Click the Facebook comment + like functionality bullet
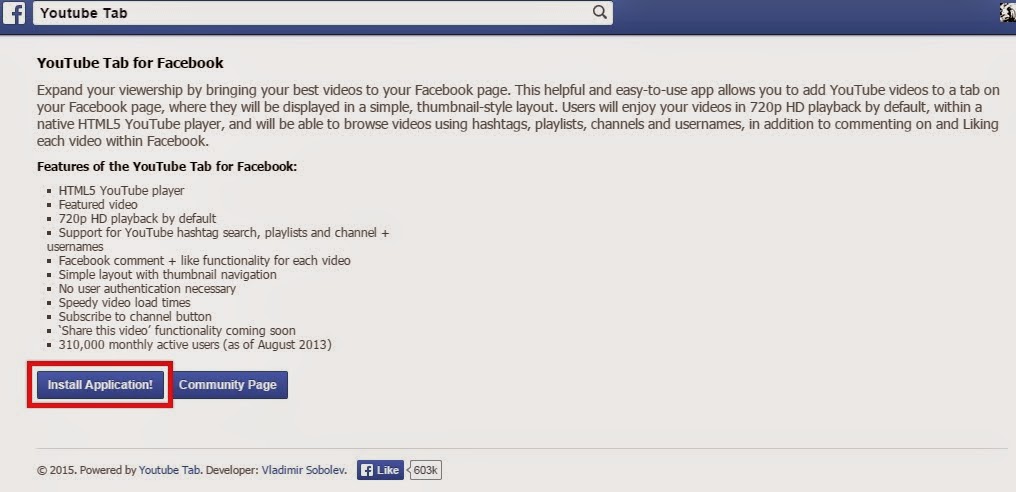 click(x=204, y=261)
